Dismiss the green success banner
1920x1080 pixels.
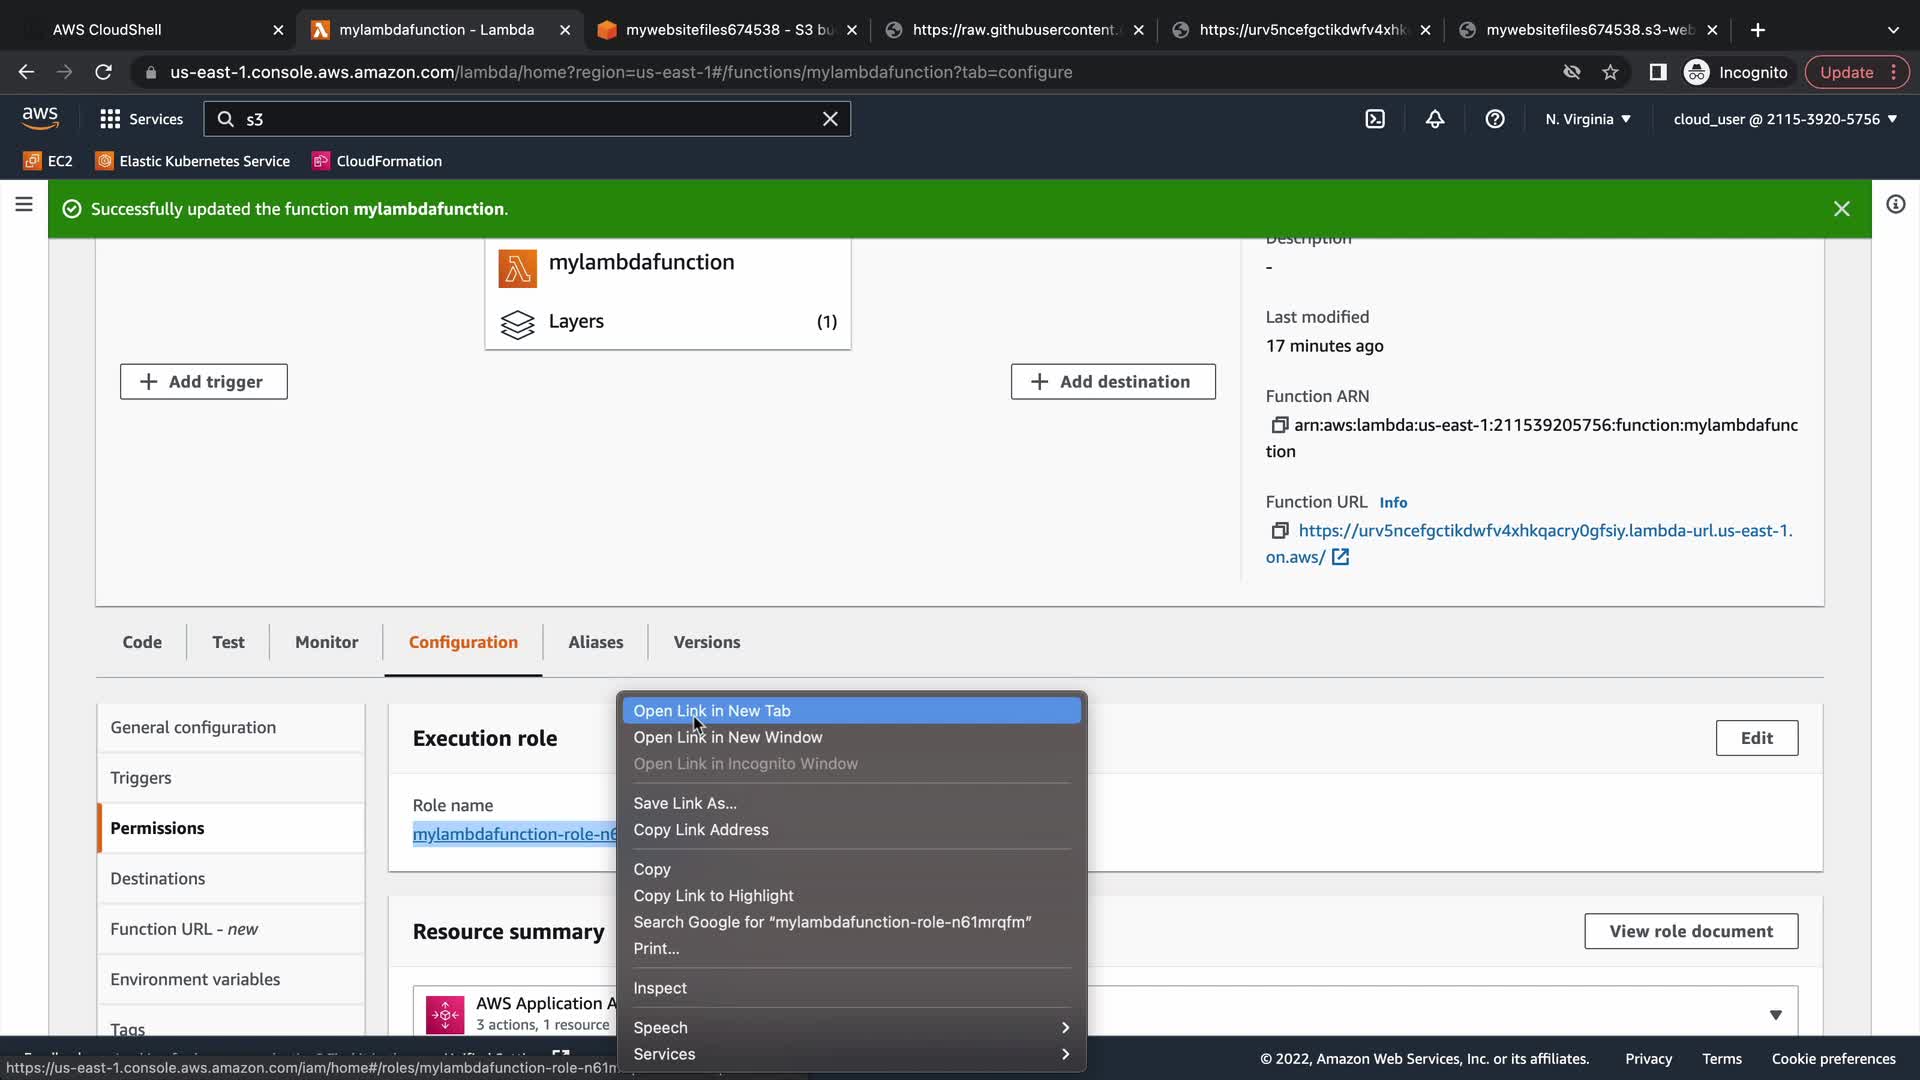click(x=1841, y=209)
